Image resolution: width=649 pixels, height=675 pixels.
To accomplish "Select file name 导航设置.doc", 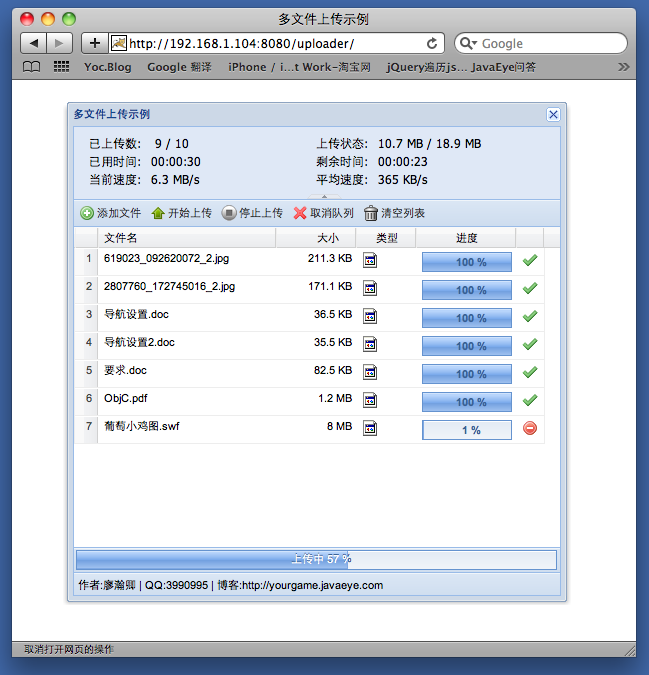I will (x=136, y=314).
